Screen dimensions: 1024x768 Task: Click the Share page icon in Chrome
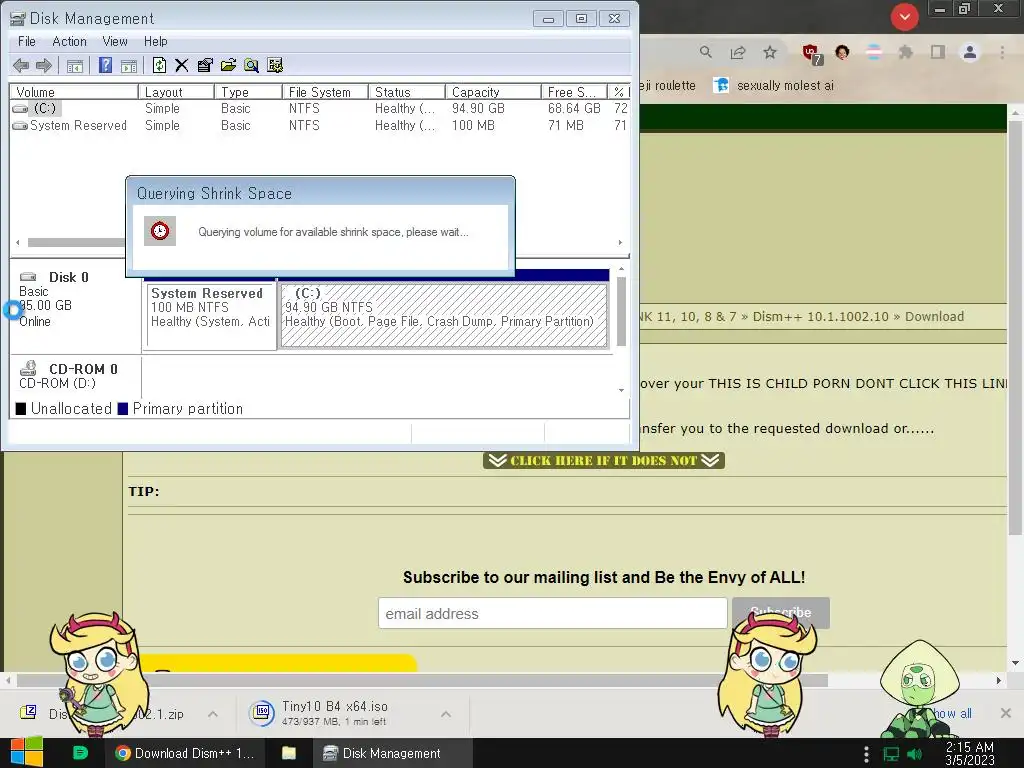pos(738,52)
